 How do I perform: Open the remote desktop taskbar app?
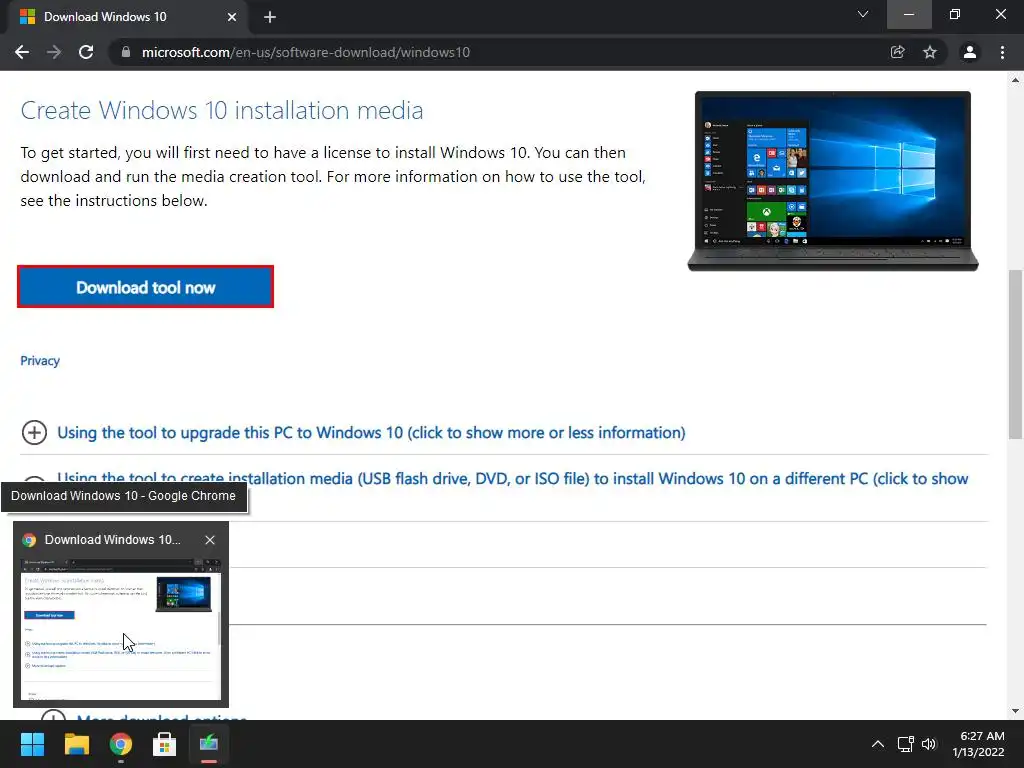(x=209, y=744)
